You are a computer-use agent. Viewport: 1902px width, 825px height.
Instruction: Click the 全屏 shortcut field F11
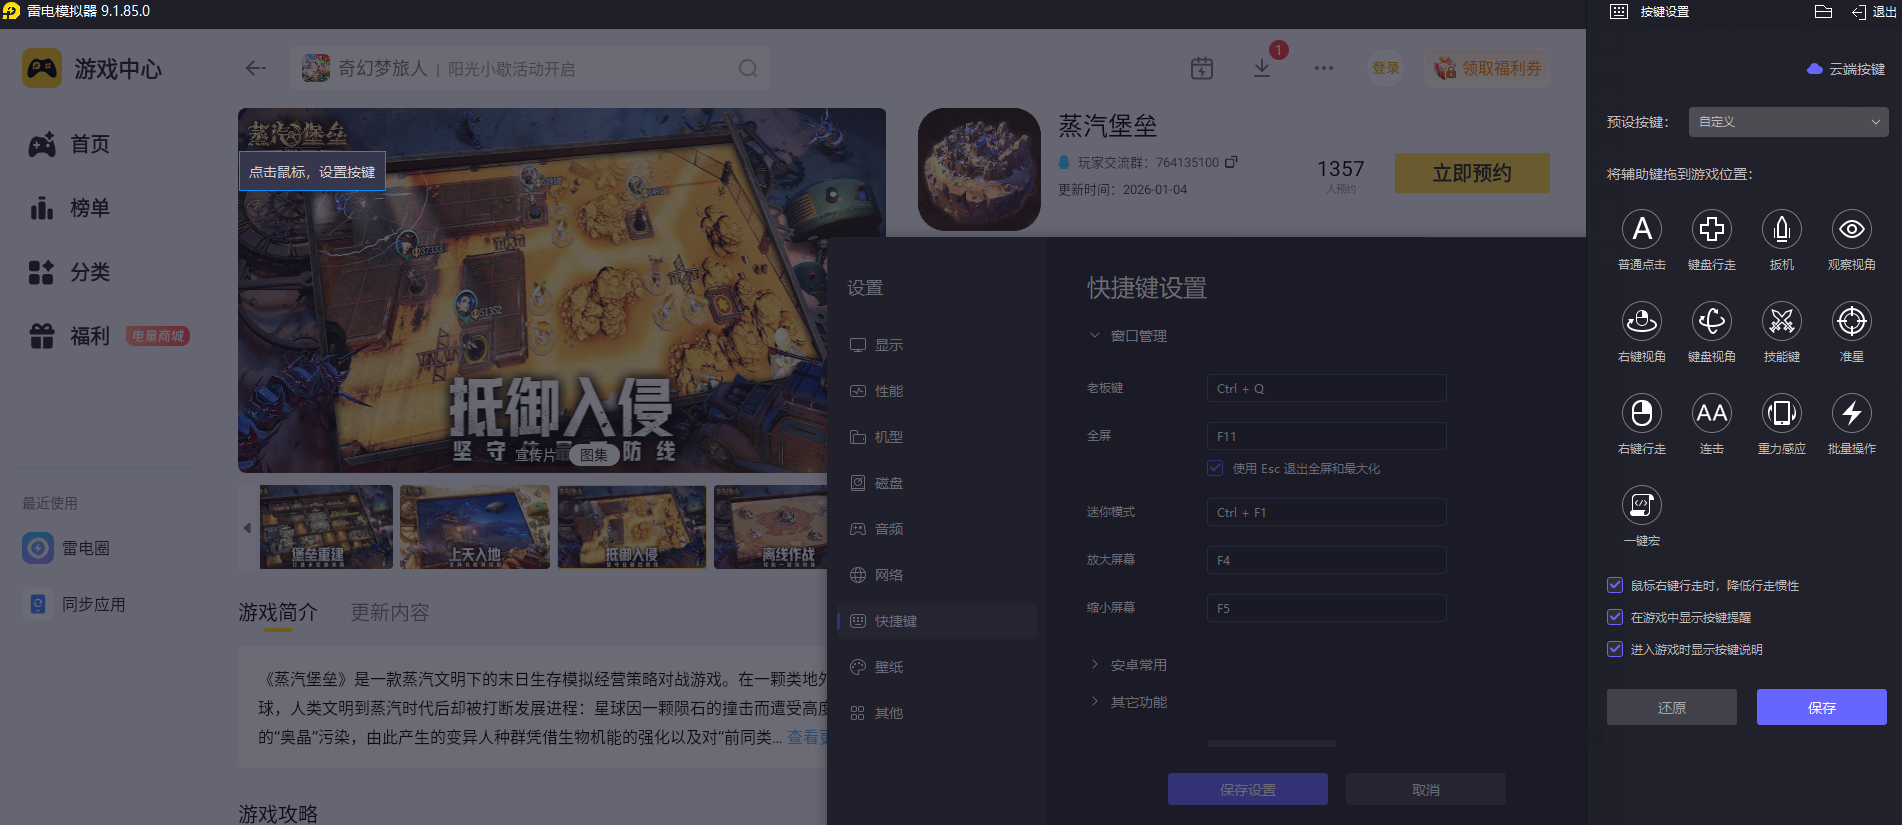click(1326, 436)
